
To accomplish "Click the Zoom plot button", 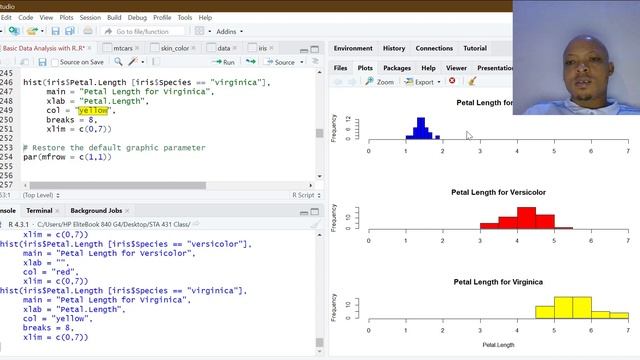I will pos(380,82).
